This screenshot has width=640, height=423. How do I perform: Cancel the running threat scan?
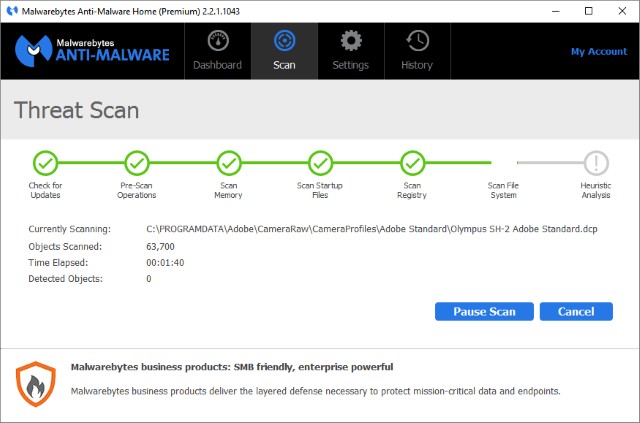575,311
